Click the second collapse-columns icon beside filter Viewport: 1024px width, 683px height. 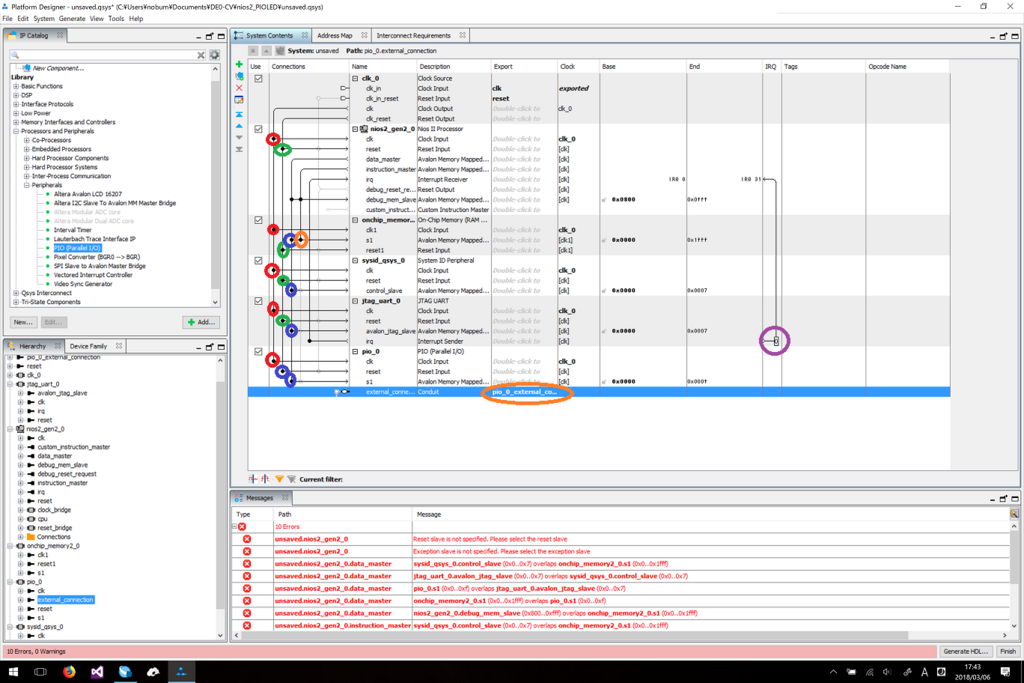(265, 479)
